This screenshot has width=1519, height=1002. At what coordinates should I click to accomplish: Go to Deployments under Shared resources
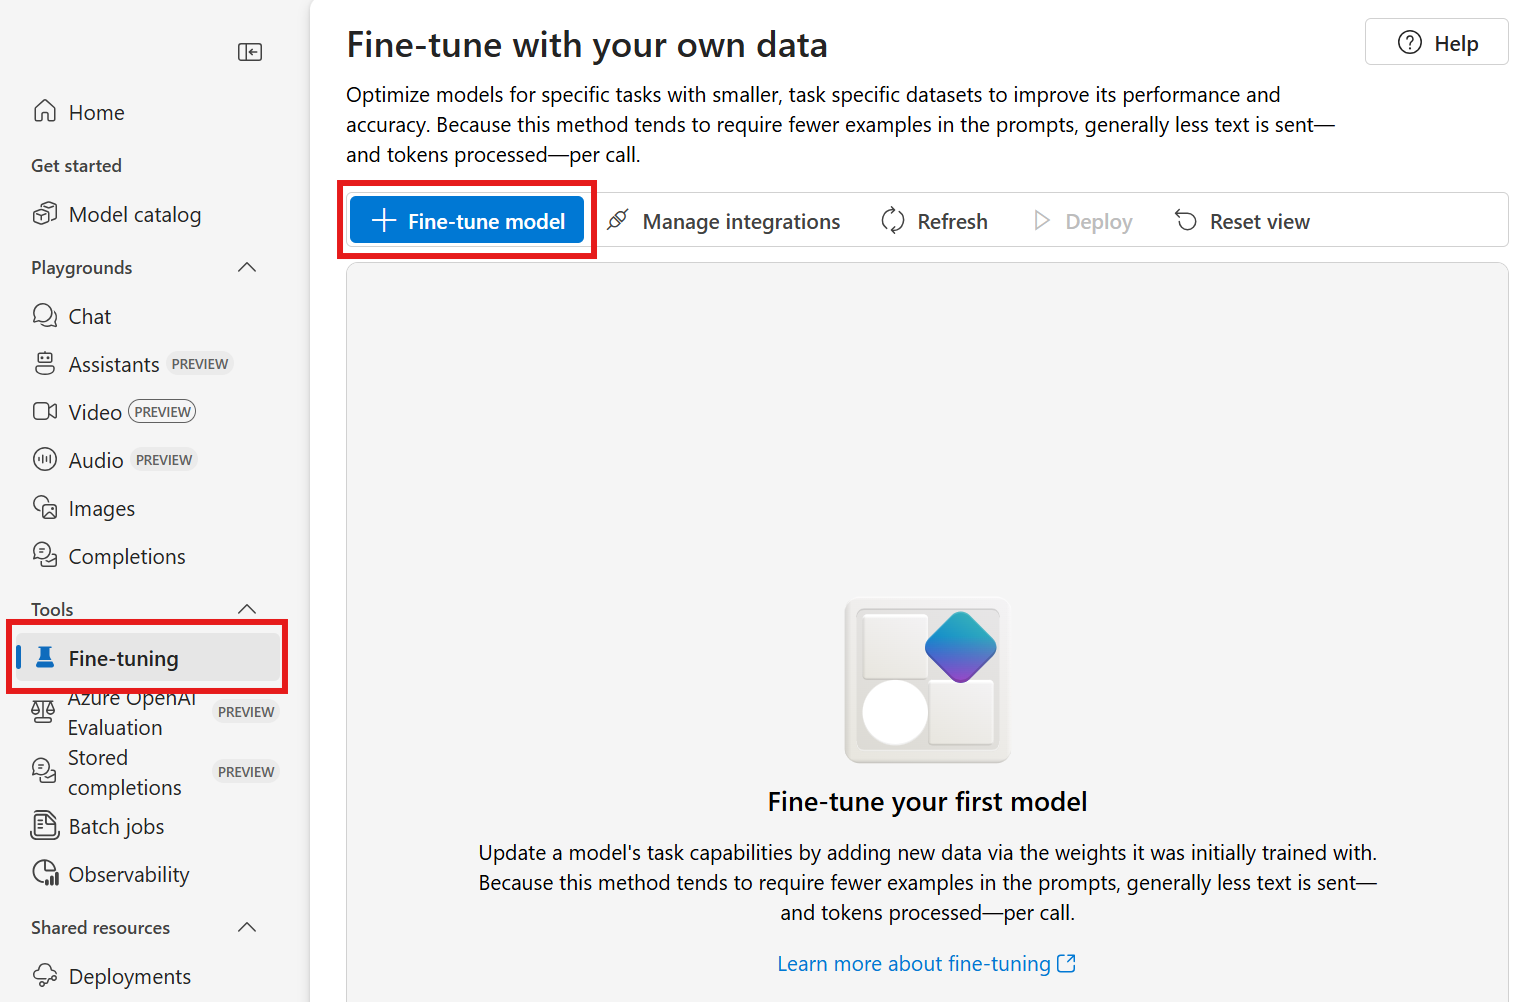coord(129,977)
